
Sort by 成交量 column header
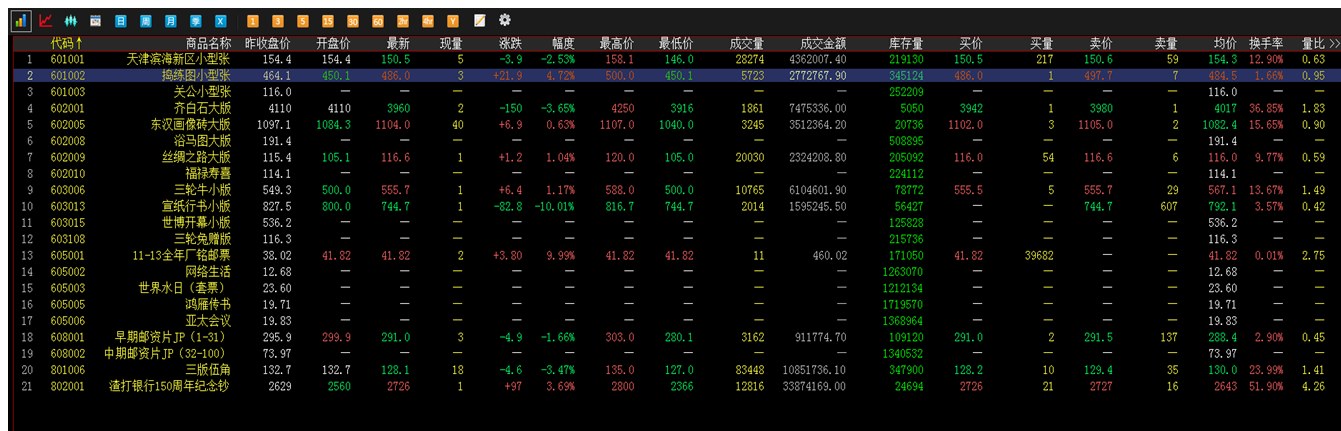(746, 44)
